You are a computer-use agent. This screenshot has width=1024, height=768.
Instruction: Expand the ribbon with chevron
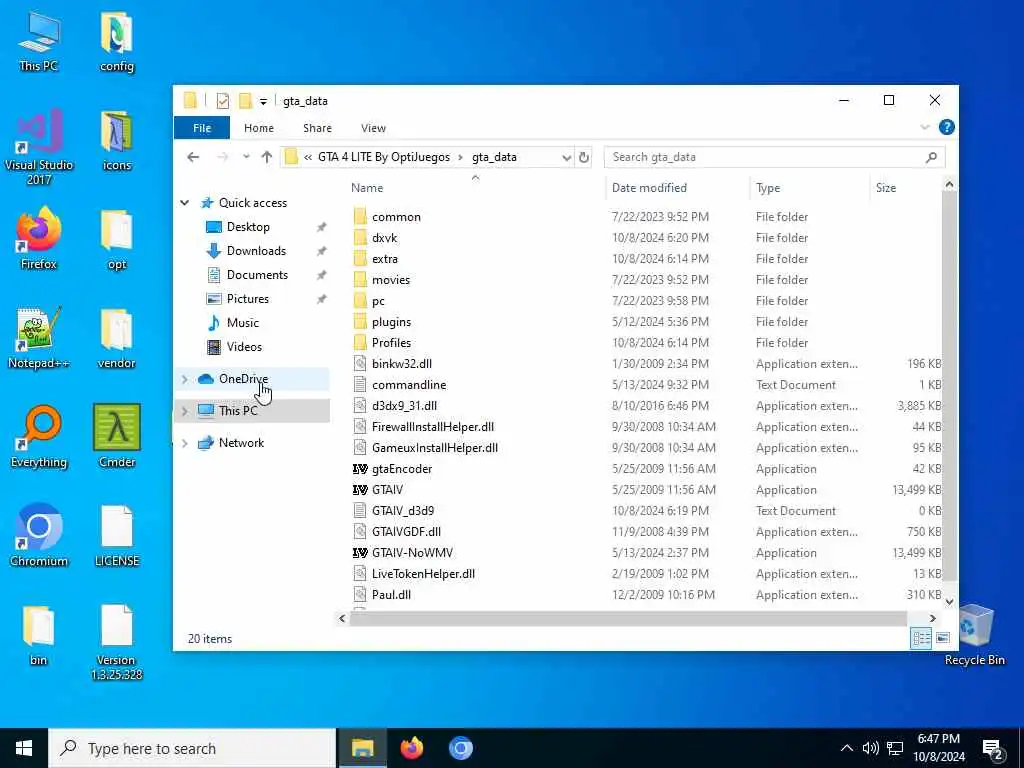925,127
